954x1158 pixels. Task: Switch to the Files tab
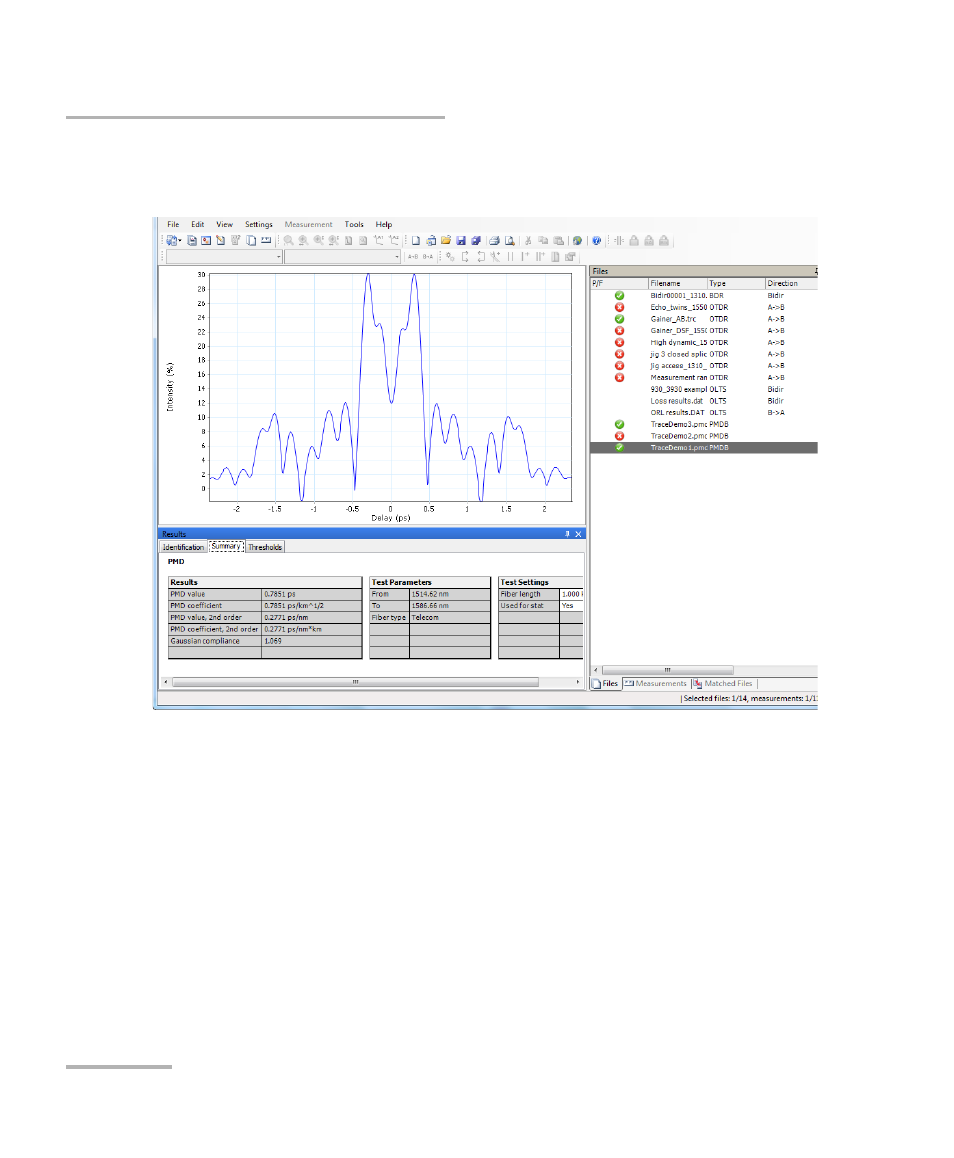605,684
